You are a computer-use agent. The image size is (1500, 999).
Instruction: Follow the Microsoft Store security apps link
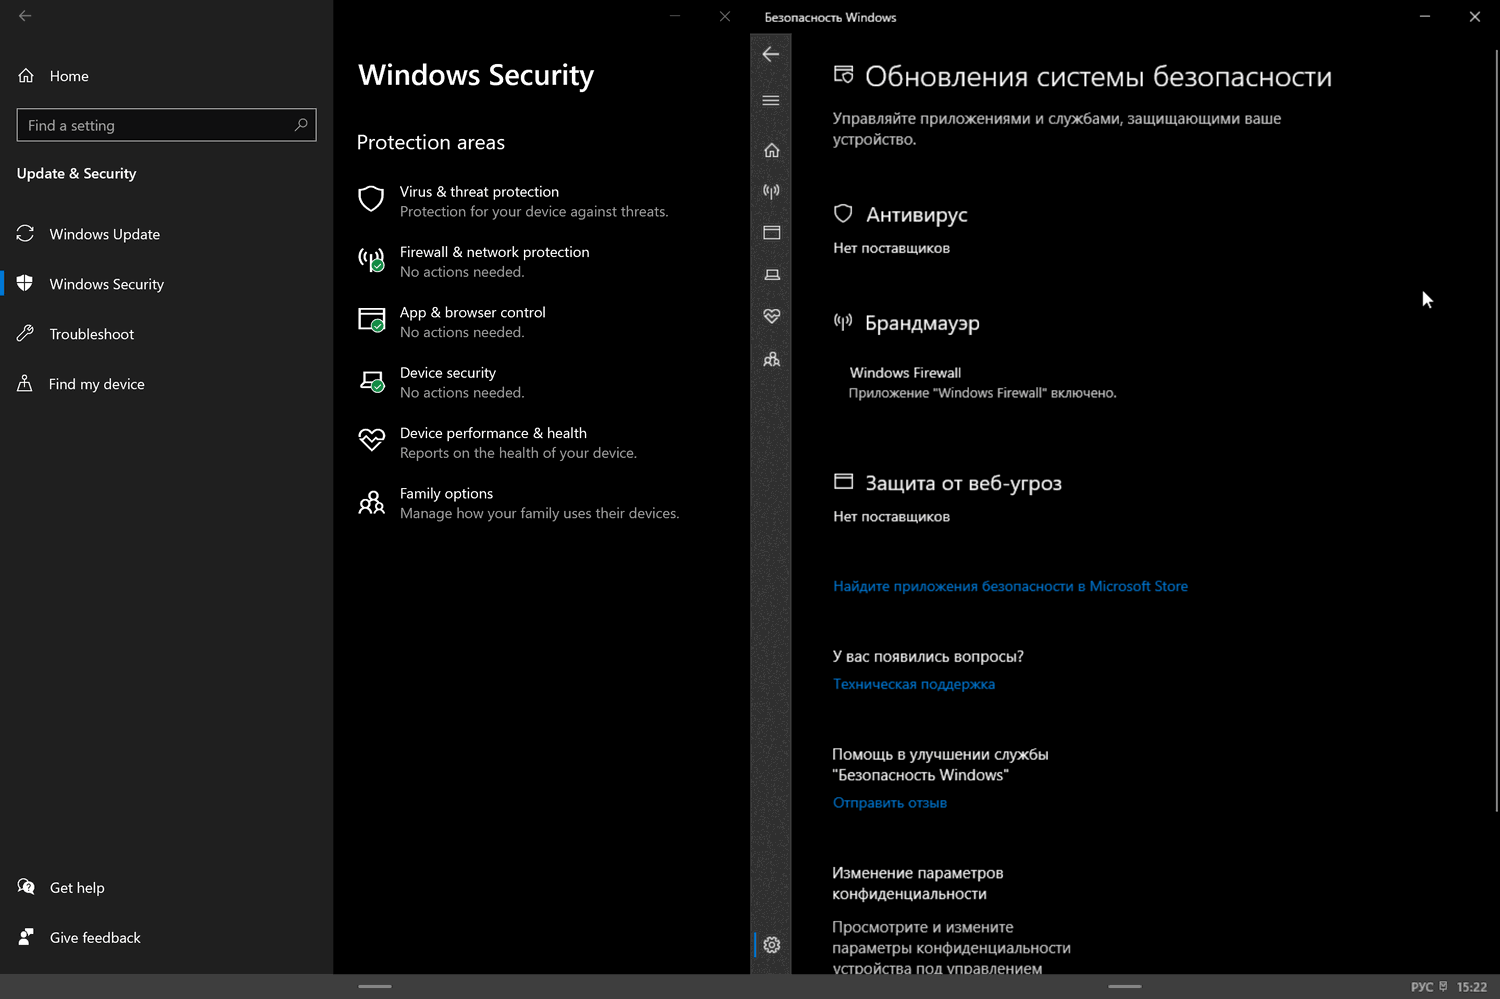(1010, 587)
